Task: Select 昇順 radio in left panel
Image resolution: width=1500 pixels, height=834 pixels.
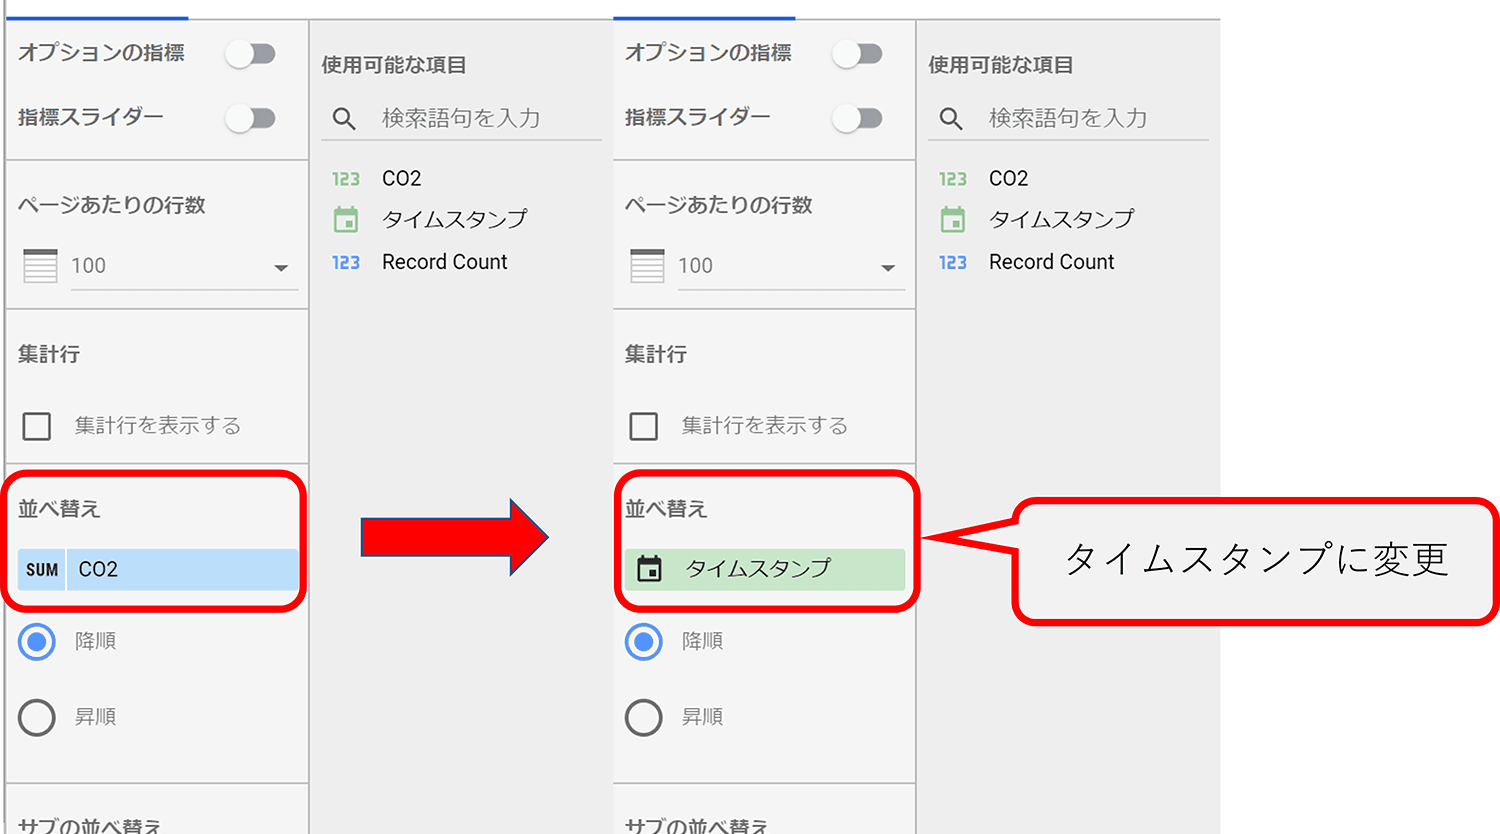Action: tap(37, 717)
